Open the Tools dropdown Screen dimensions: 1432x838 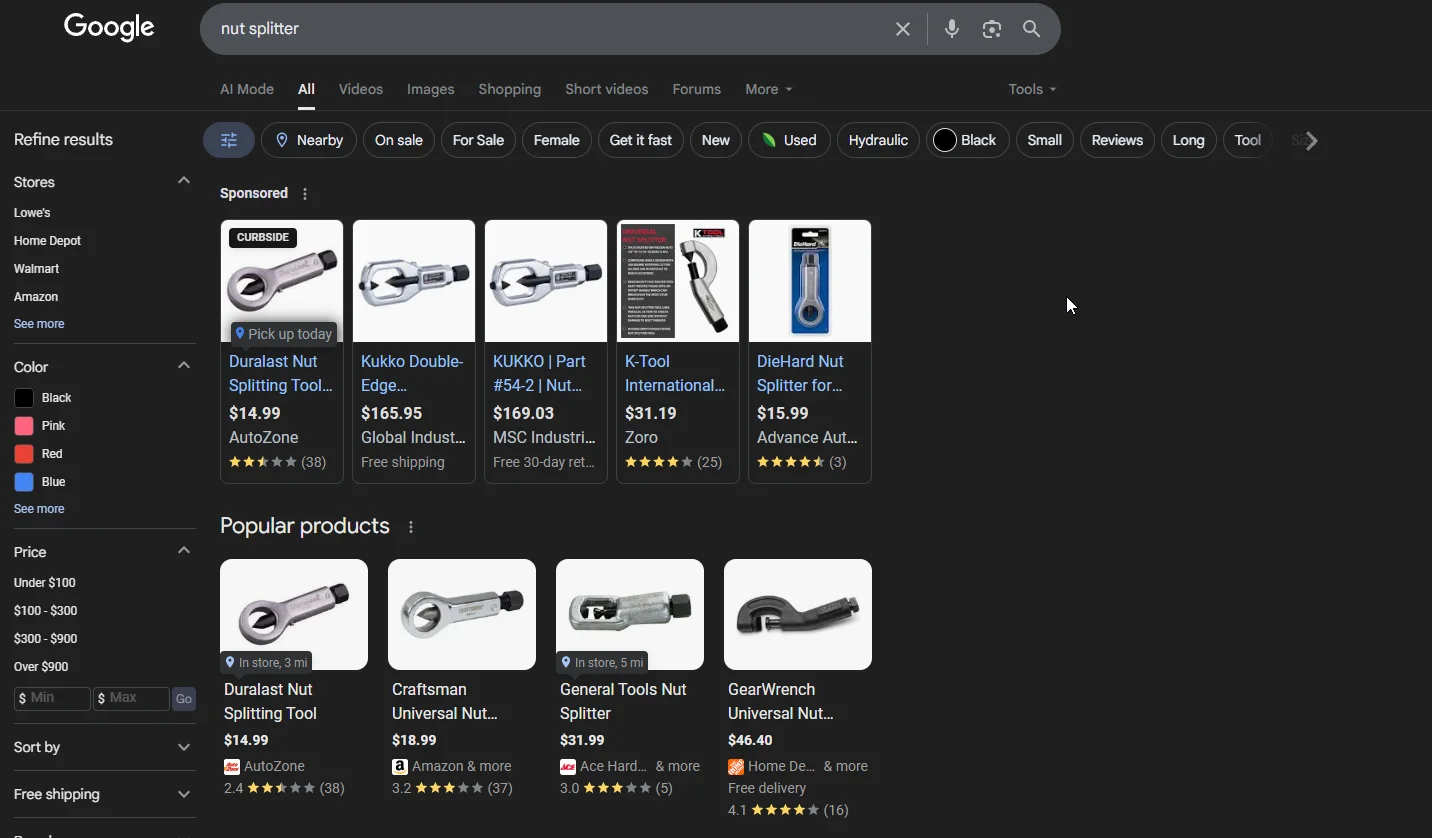(x=1032, y=89)
